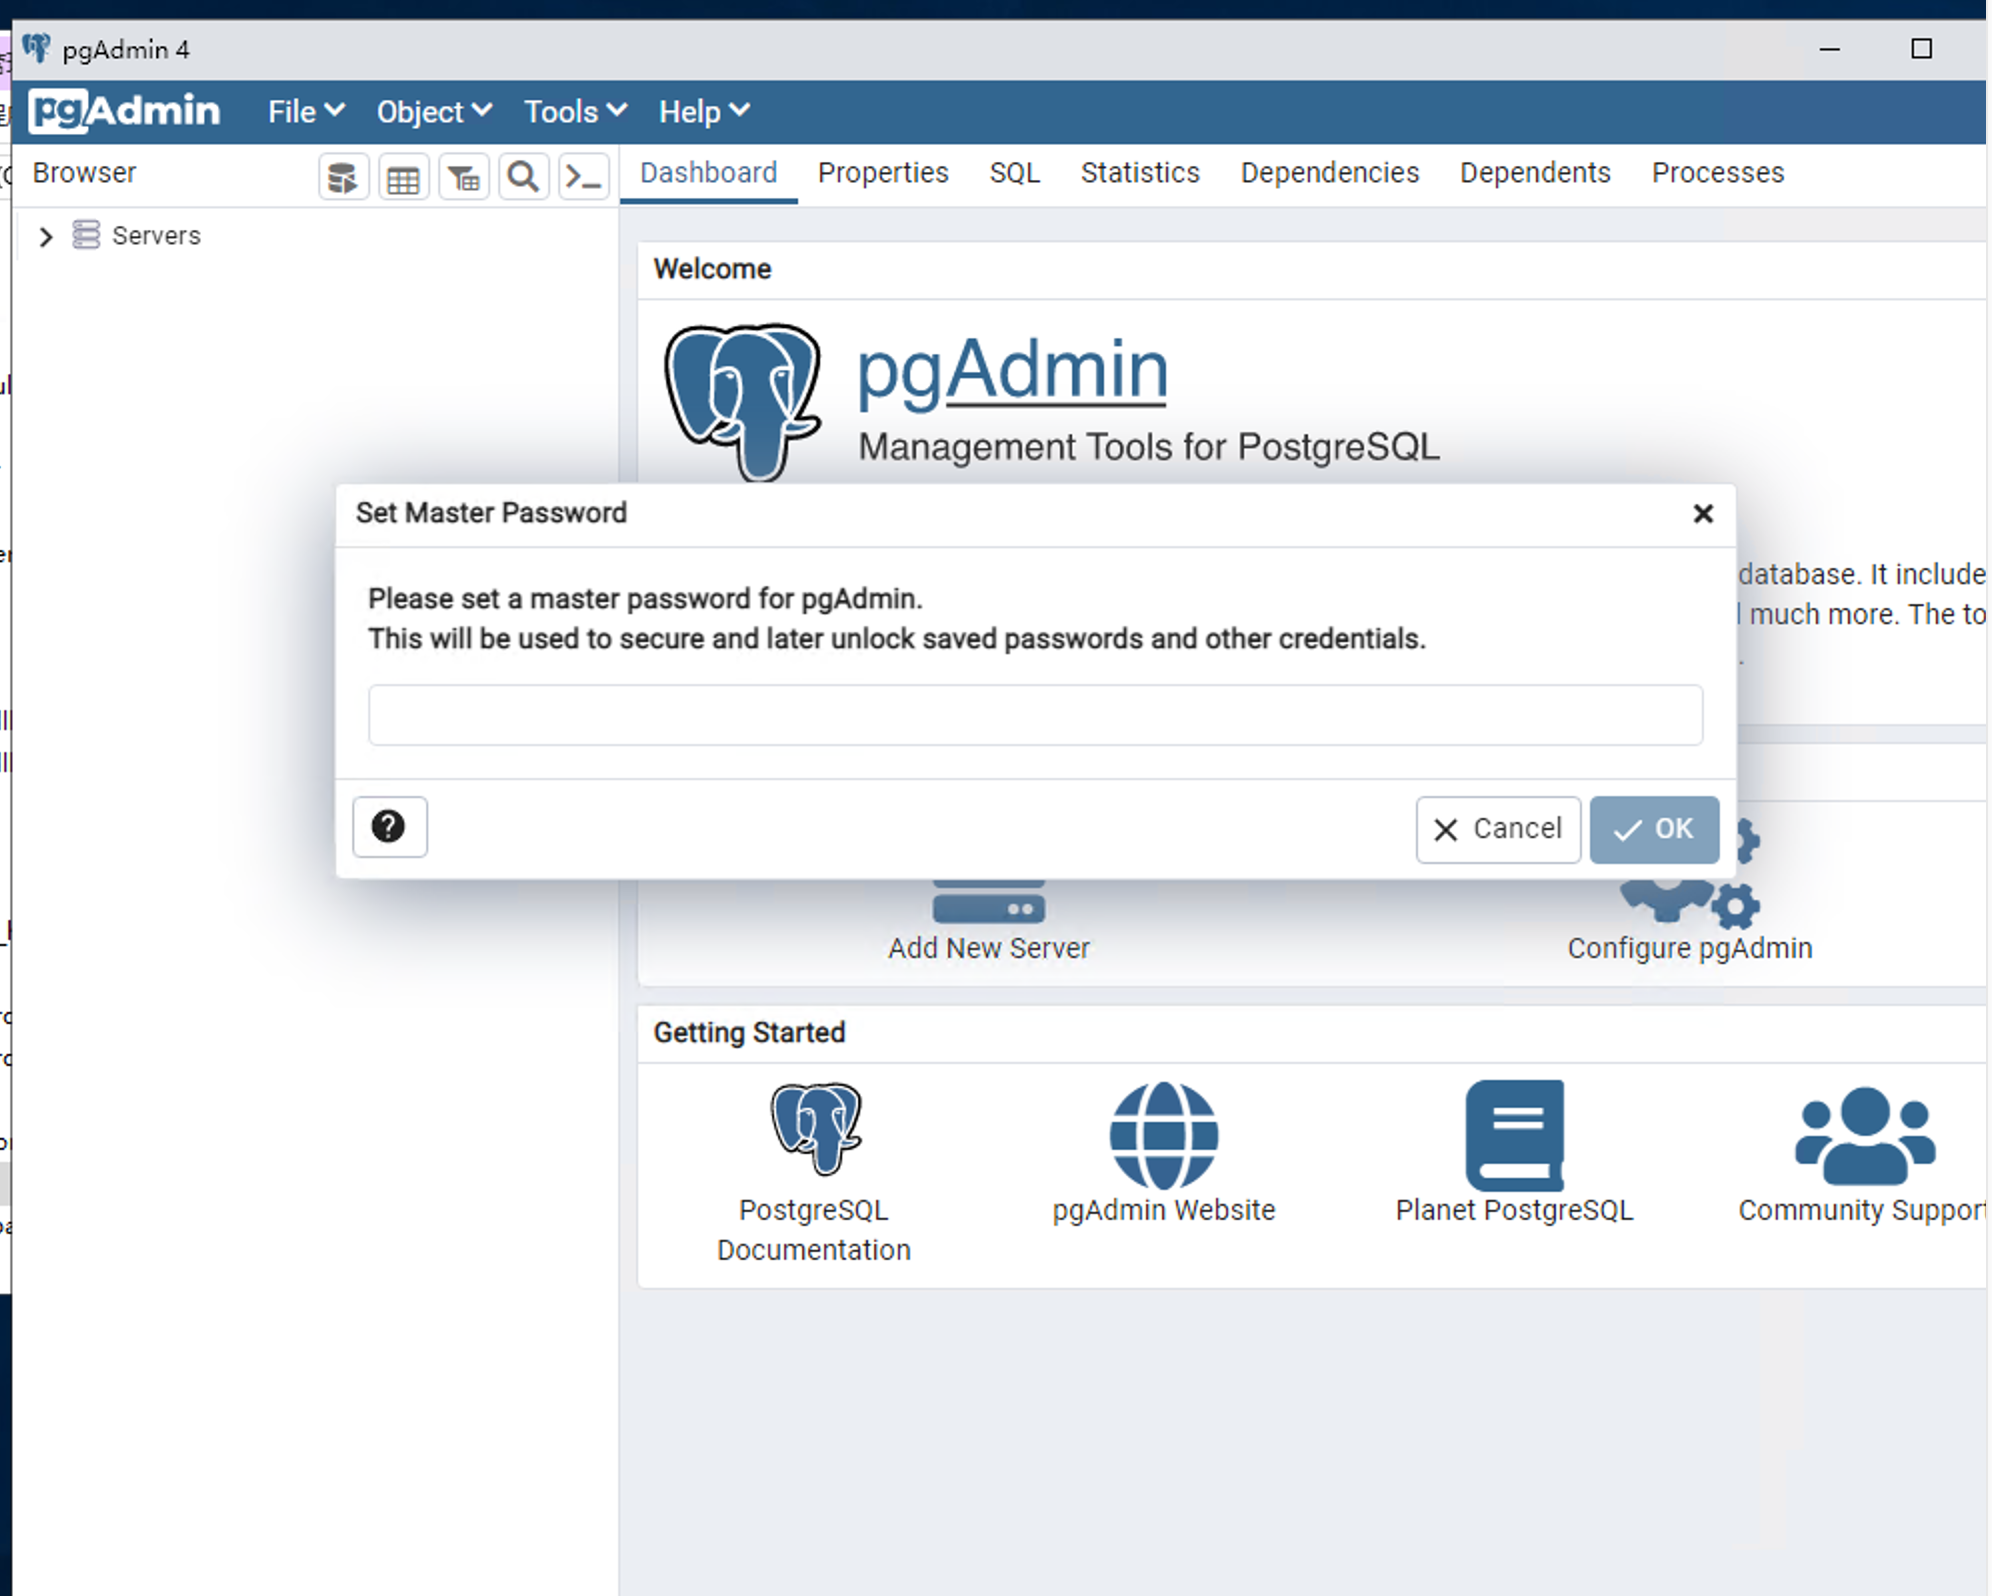Click OK to confirm master password

tap(1654, 829)
